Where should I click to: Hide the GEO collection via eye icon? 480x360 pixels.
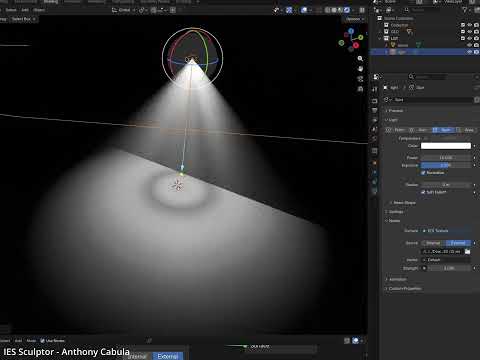coord(470,32)
